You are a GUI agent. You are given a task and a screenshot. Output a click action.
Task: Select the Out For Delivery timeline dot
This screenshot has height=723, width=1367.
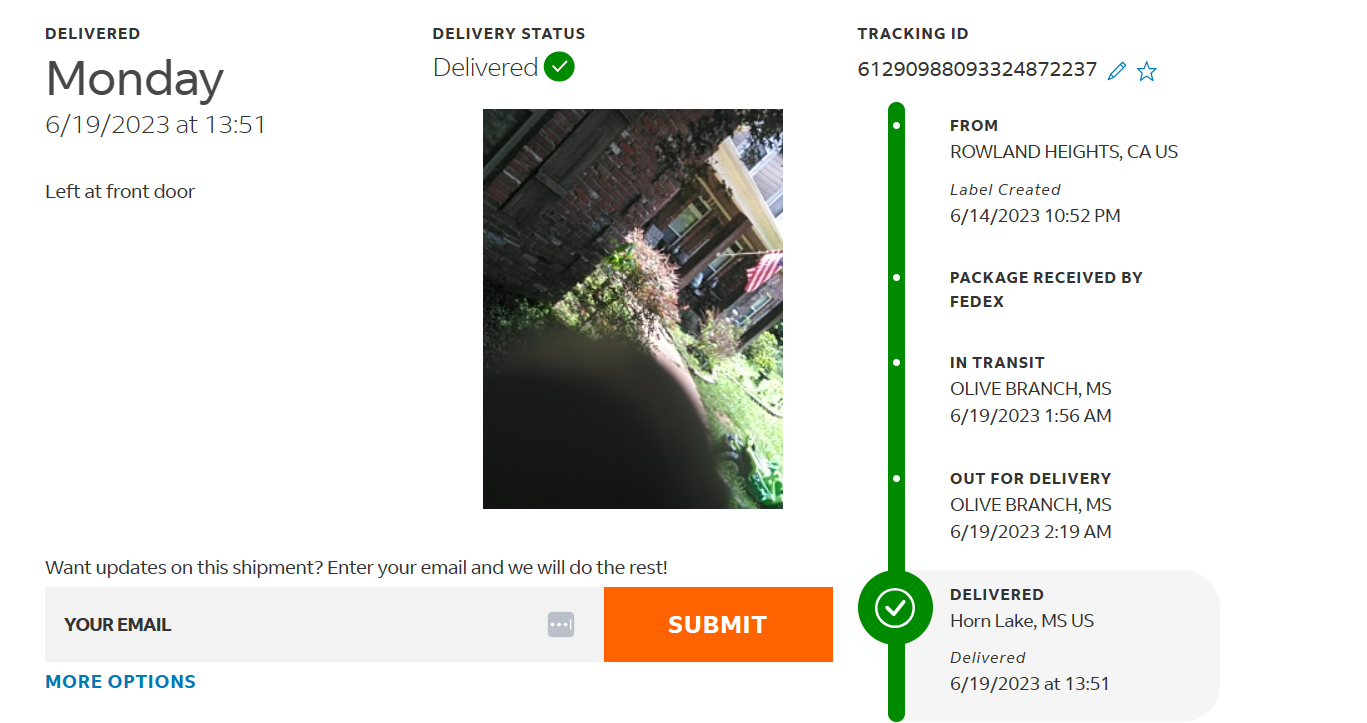(x=896, y=478)
